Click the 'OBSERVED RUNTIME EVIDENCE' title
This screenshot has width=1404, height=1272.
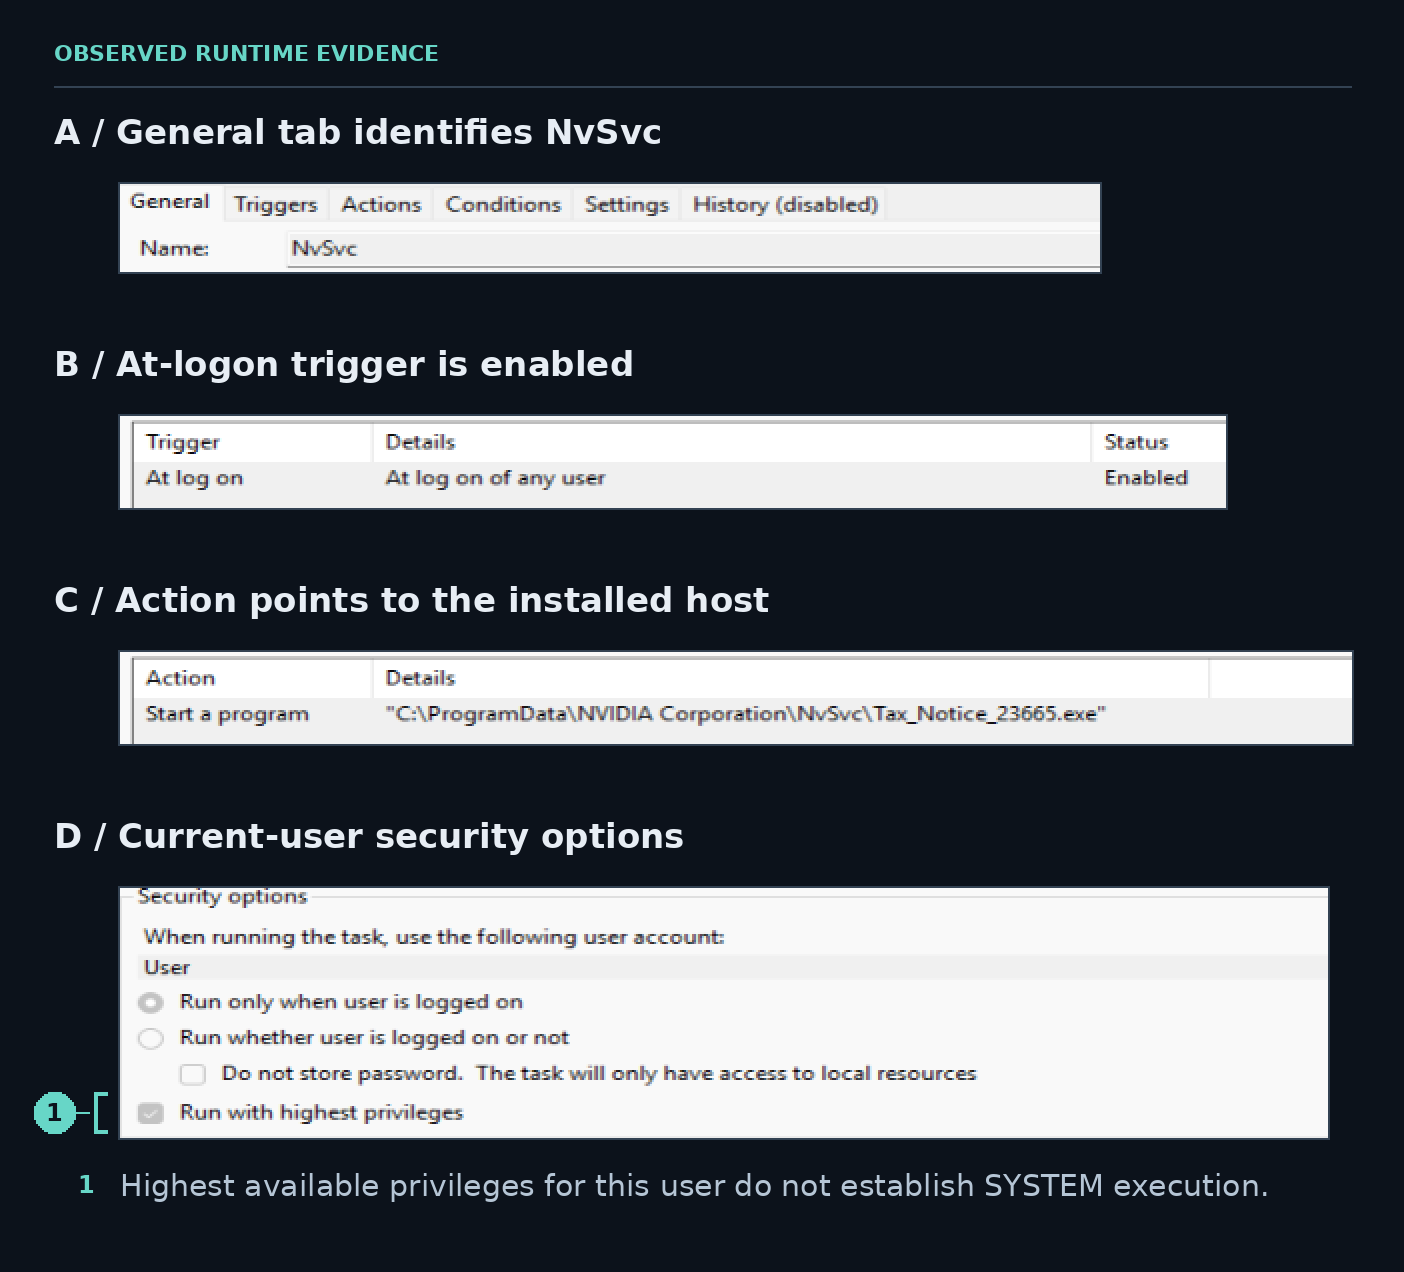click(x=246, y=54)
